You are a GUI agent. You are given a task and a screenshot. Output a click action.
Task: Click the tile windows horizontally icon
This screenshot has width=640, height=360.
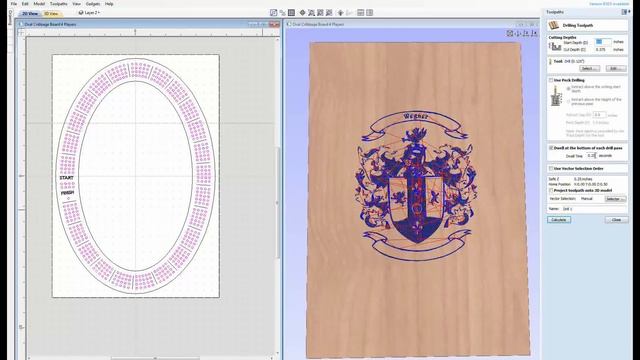click(360, 13)
